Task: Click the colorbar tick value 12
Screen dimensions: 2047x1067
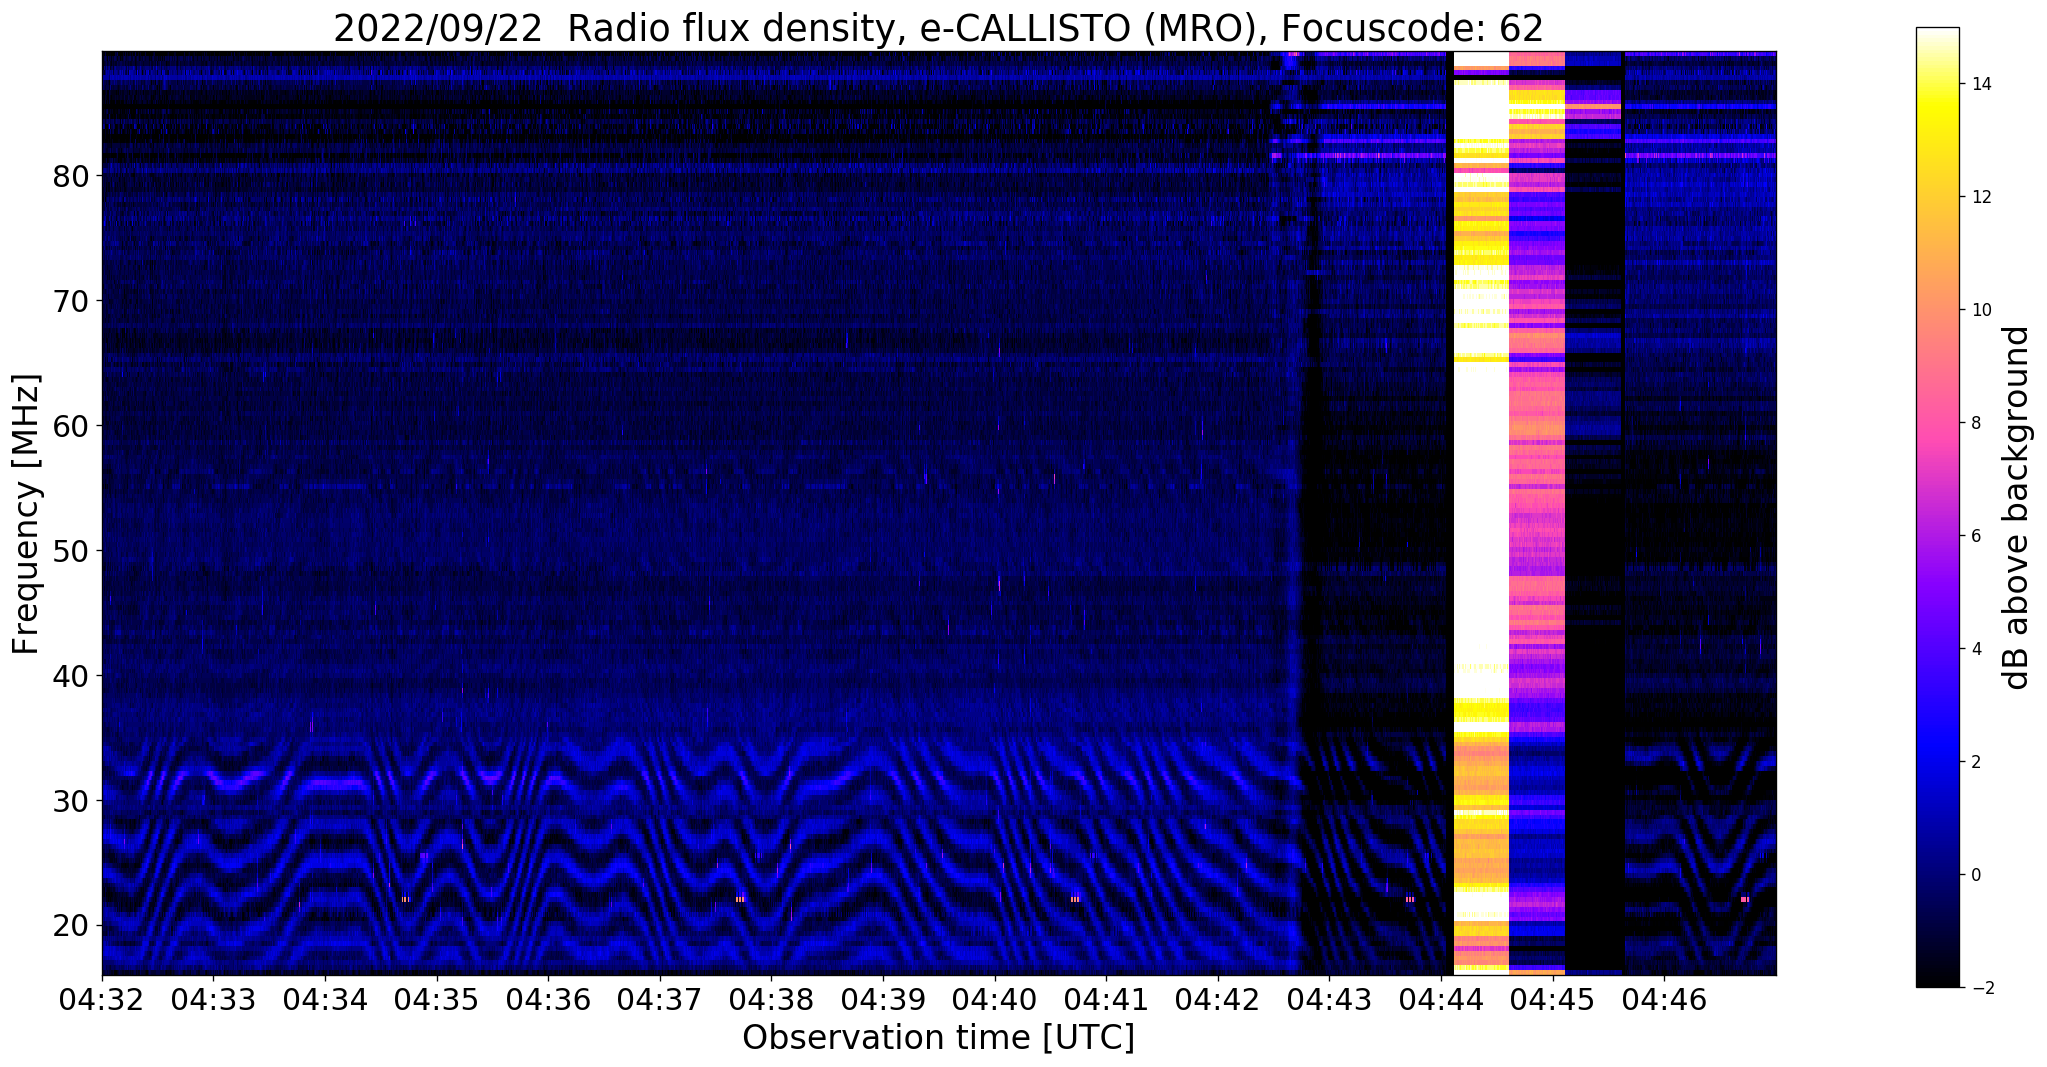Action: coord(1980,197)
